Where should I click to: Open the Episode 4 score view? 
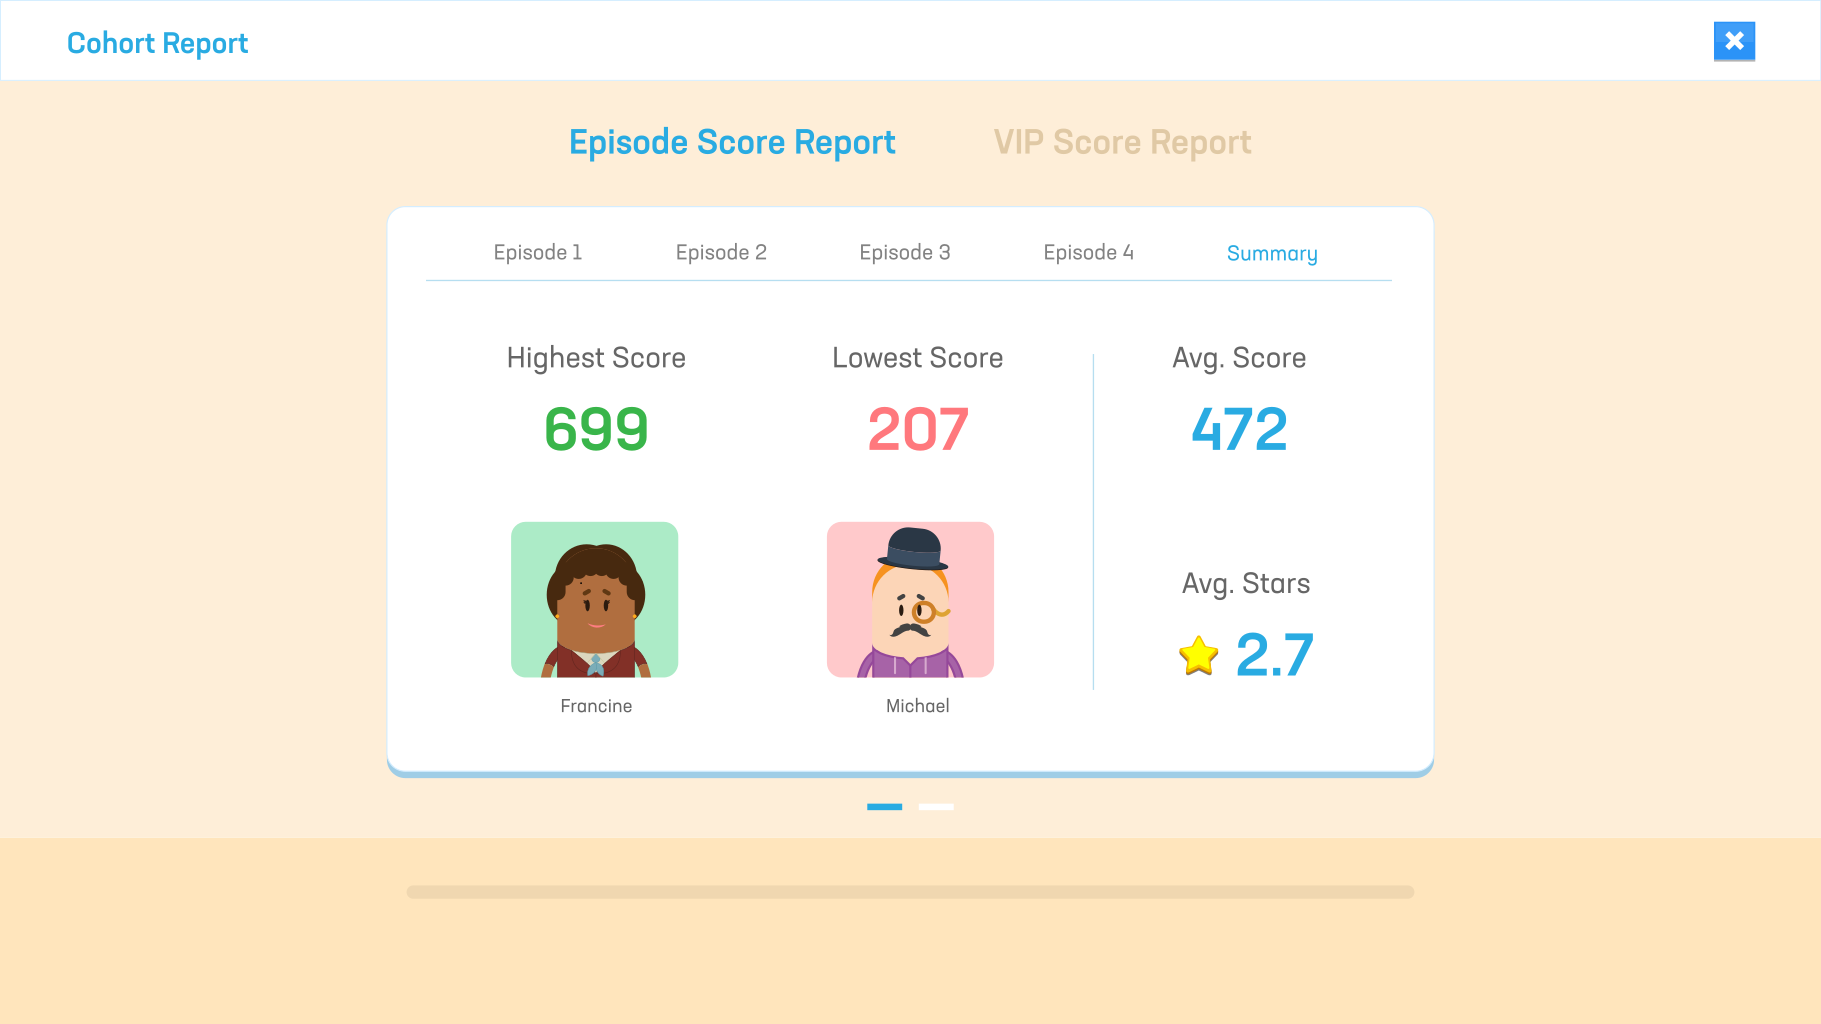pos(1088,252)
